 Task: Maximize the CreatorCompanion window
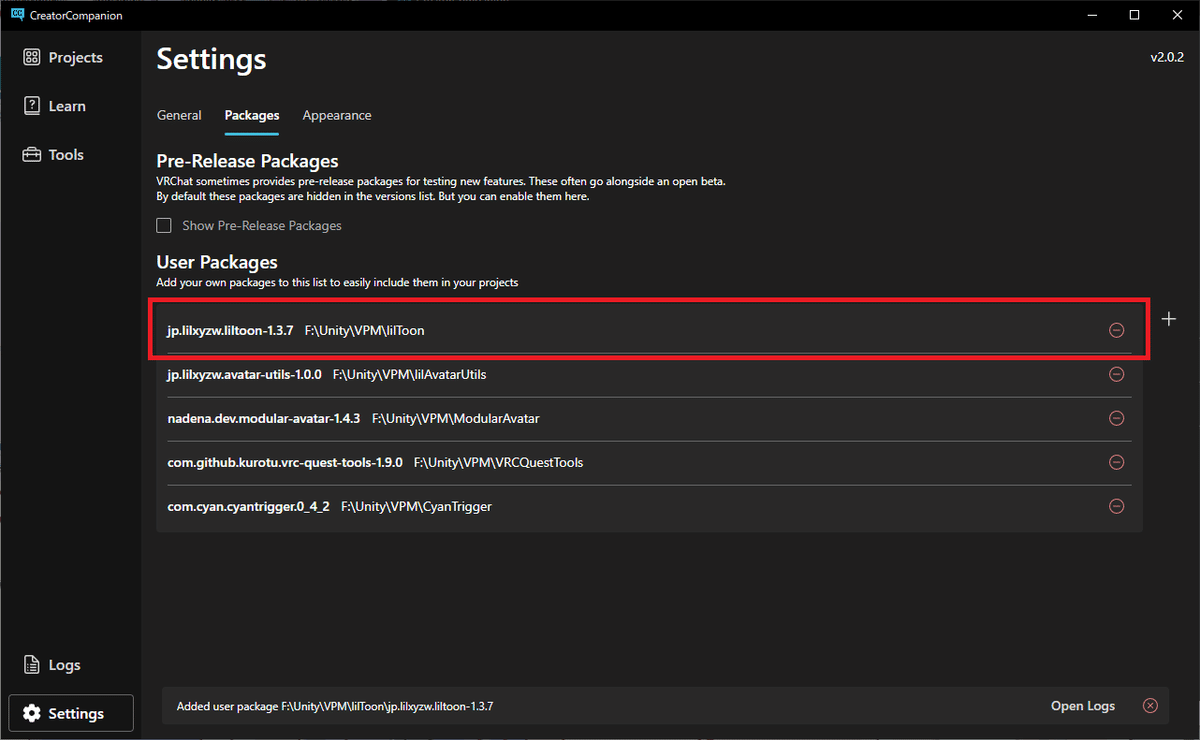[1135, 14]
